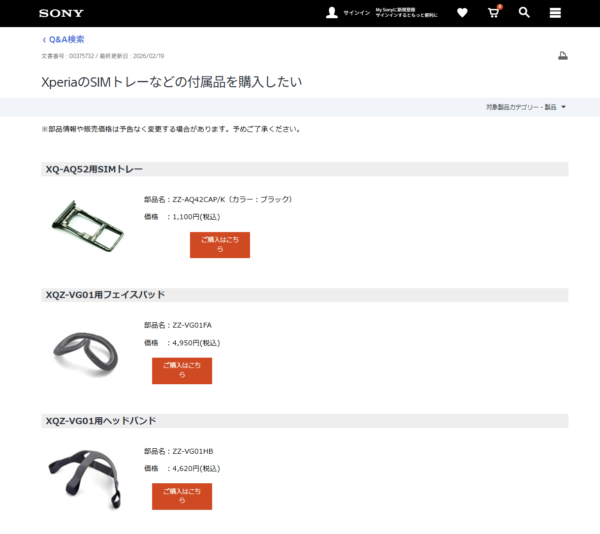Click purchase button for ZZ-AQ42CAP/K SIM tray
Viewport: 600px width, 534px height.
point(220,245)
